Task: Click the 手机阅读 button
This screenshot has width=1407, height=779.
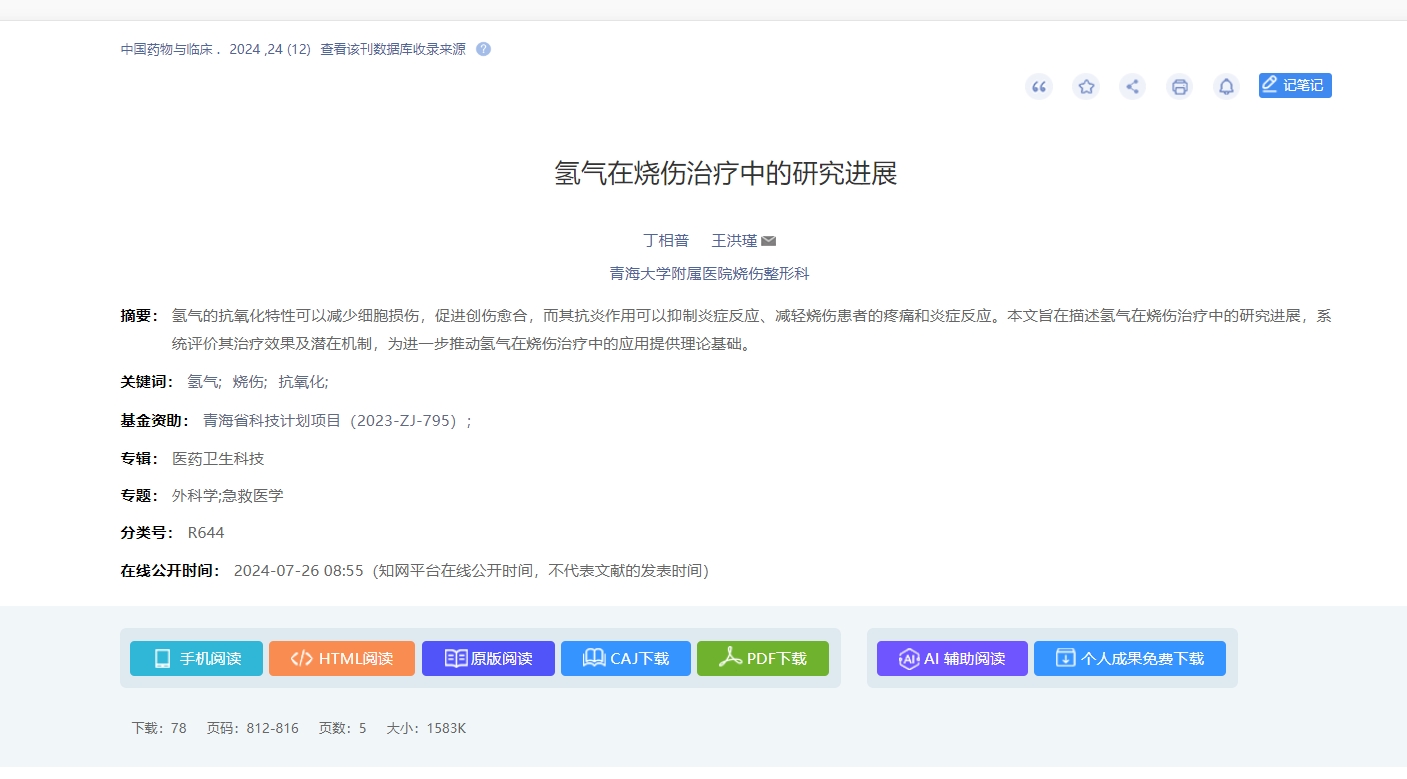Action: [196, 658]
